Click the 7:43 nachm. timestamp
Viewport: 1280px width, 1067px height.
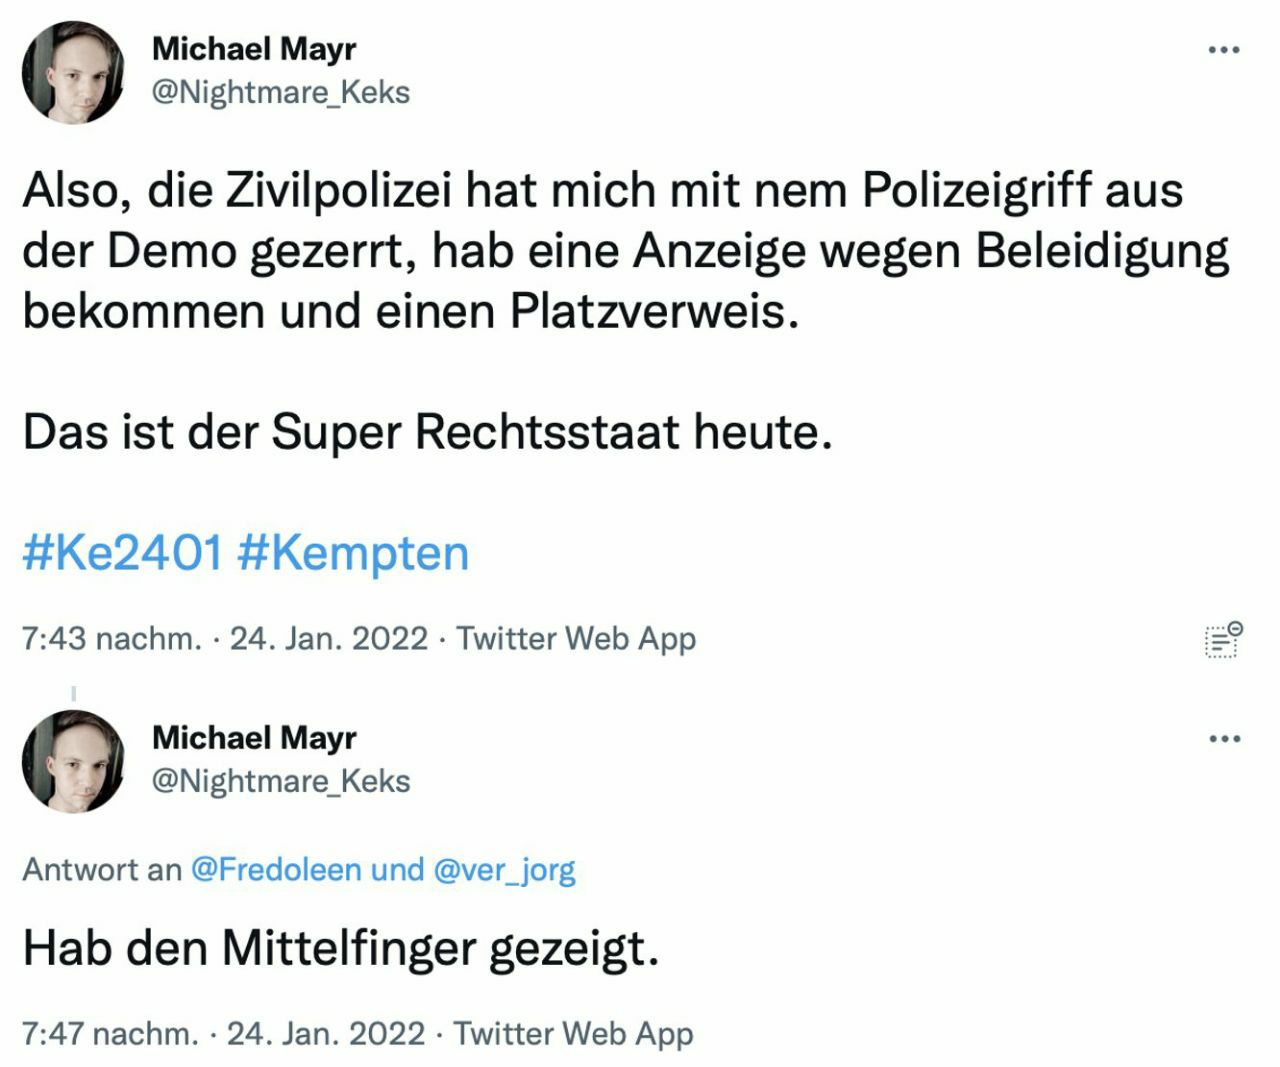[111, 638]
